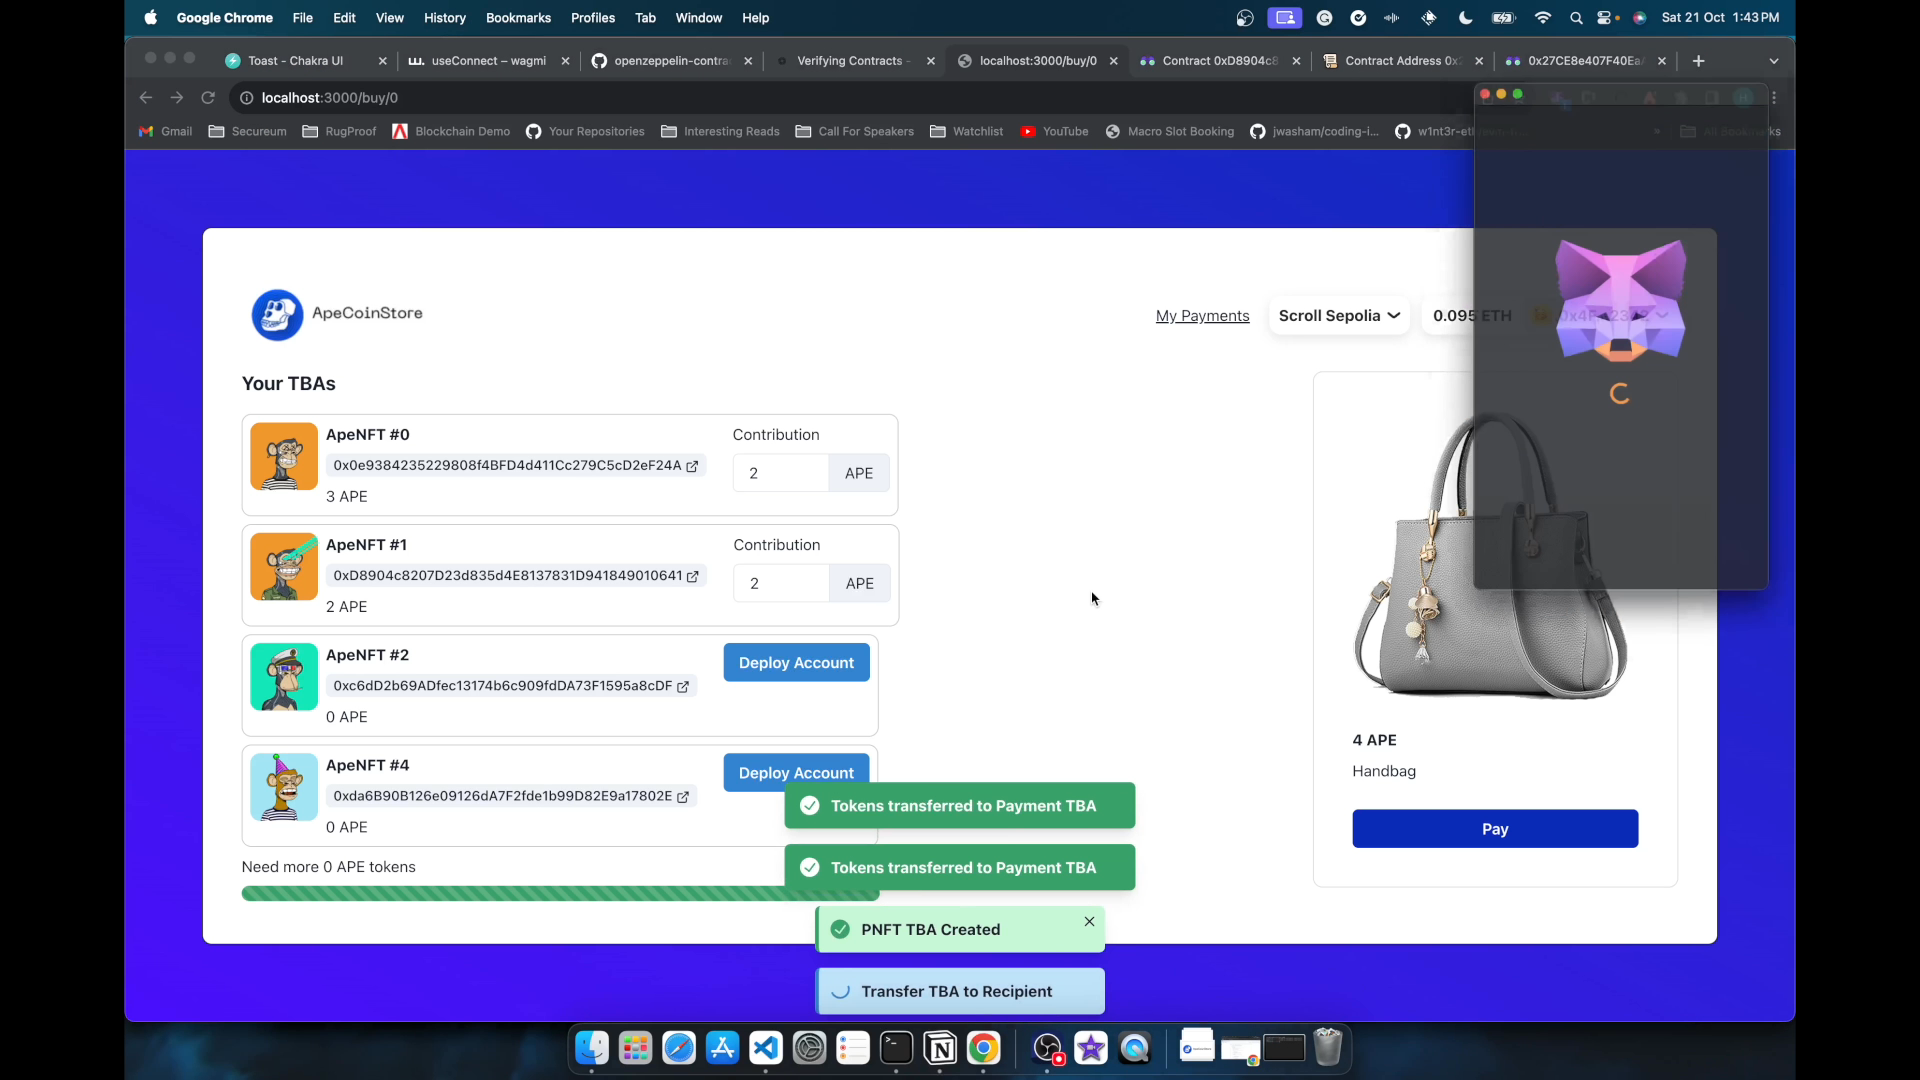Click the Transfer TBA to Recipient toast
The height and width of the screenshot is (1080, 1920).
pos(960,991)
